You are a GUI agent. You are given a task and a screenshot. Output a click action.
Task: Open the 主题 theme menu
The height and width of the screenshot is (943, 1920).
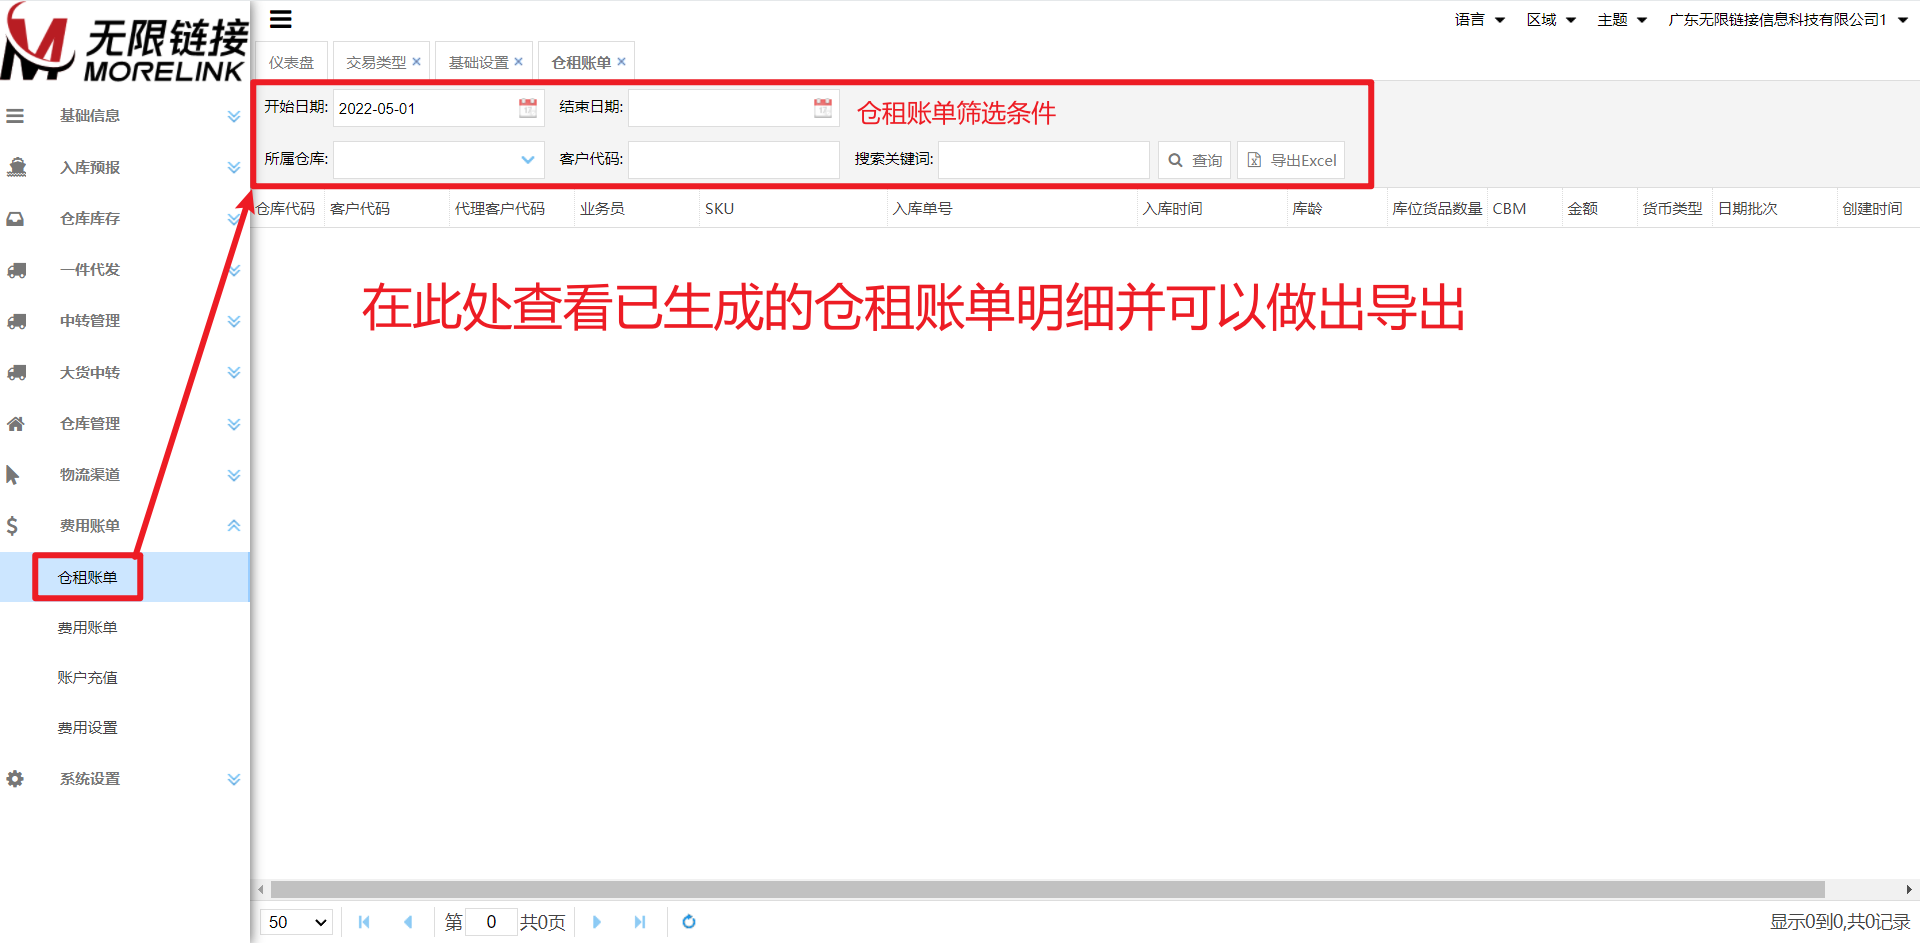coord(1623,20)
